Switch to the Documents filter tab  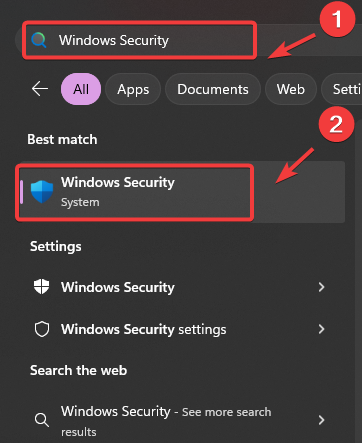tap(213, 89)
